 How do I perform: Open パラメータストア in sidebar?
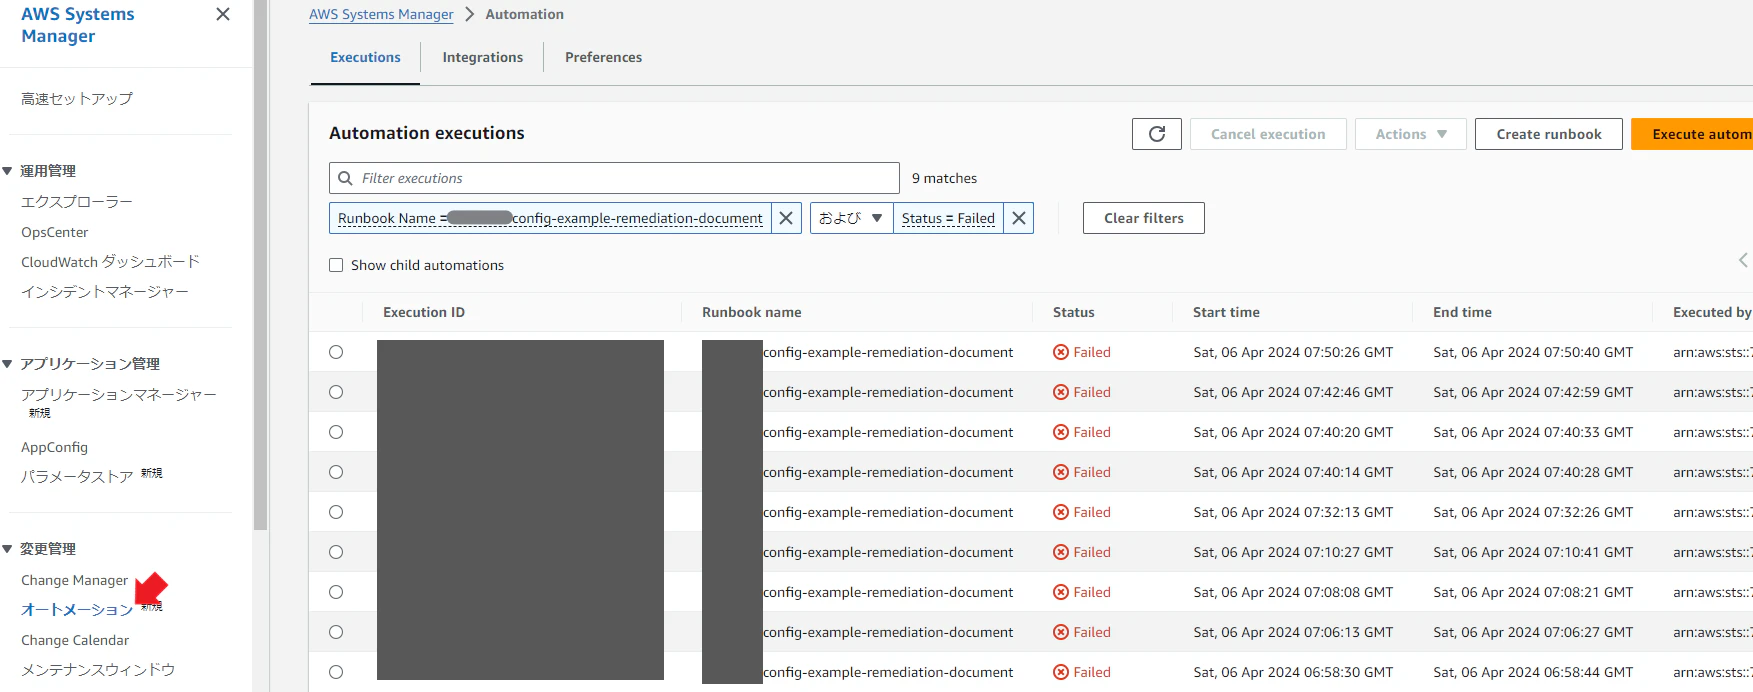77,477
